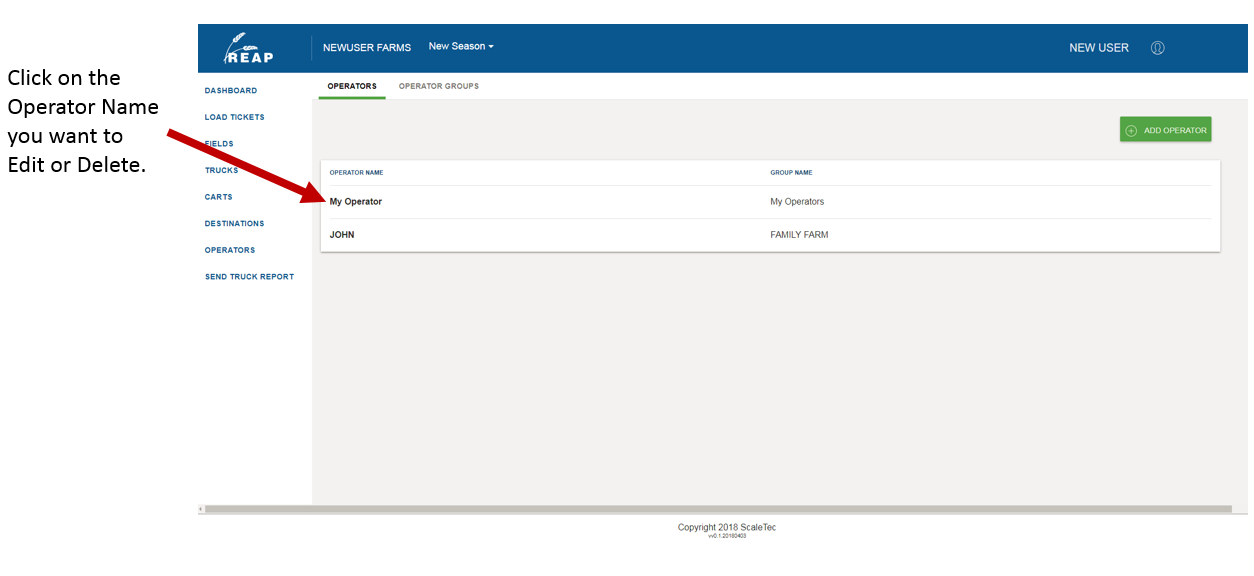The height and width of the screenshot is (576, 1254).
Task: Click the NEW USER account name
Action: 1099,48
